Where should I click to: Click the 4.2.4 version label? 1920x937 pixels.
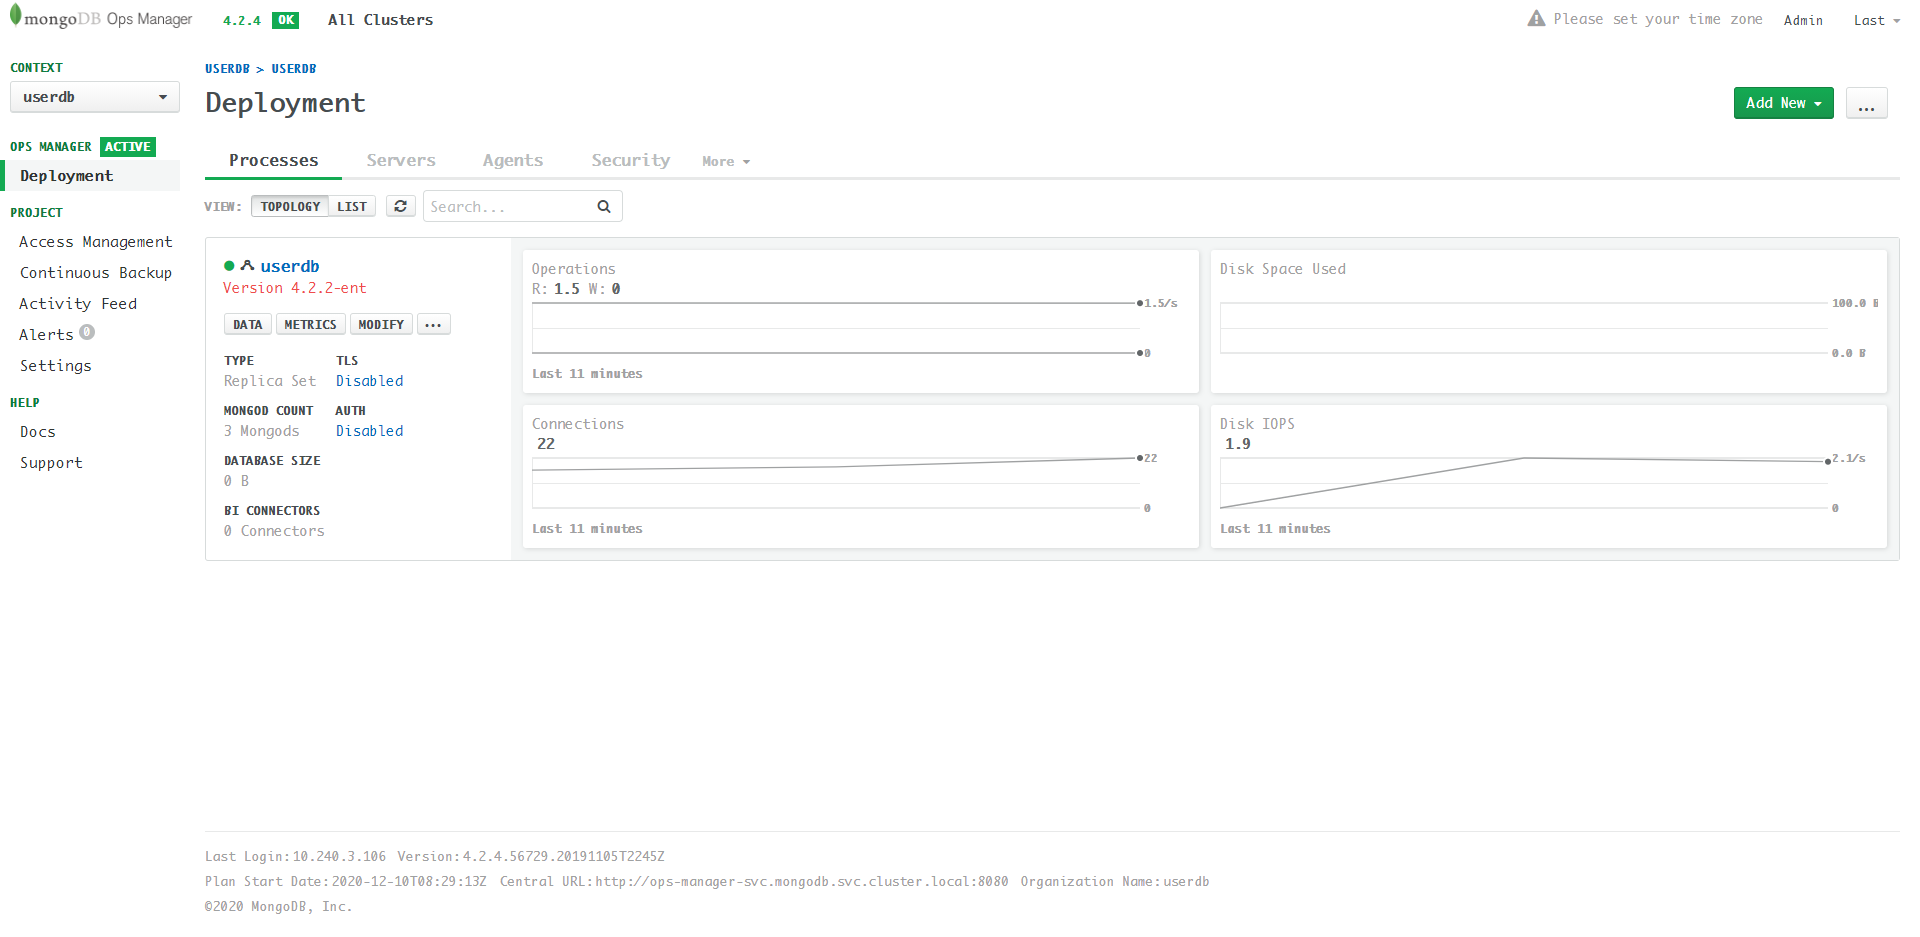(x=241, y=20)
